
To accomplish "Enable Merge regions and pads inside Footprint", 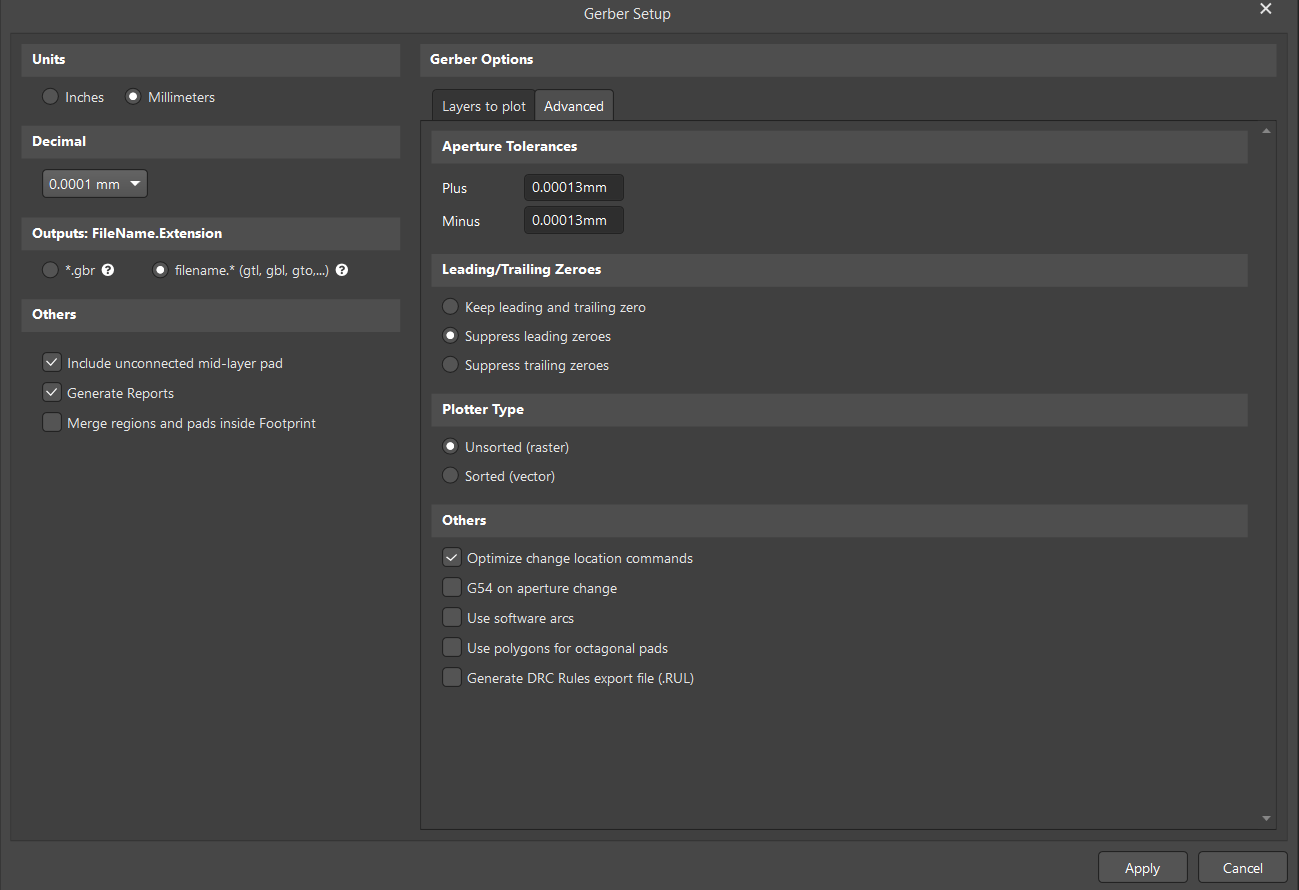I will pos(52,423).
